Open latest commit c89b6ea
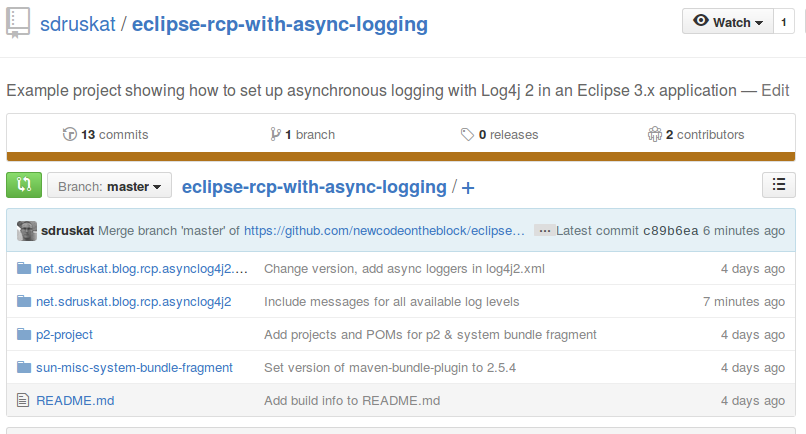 [670, 231]
